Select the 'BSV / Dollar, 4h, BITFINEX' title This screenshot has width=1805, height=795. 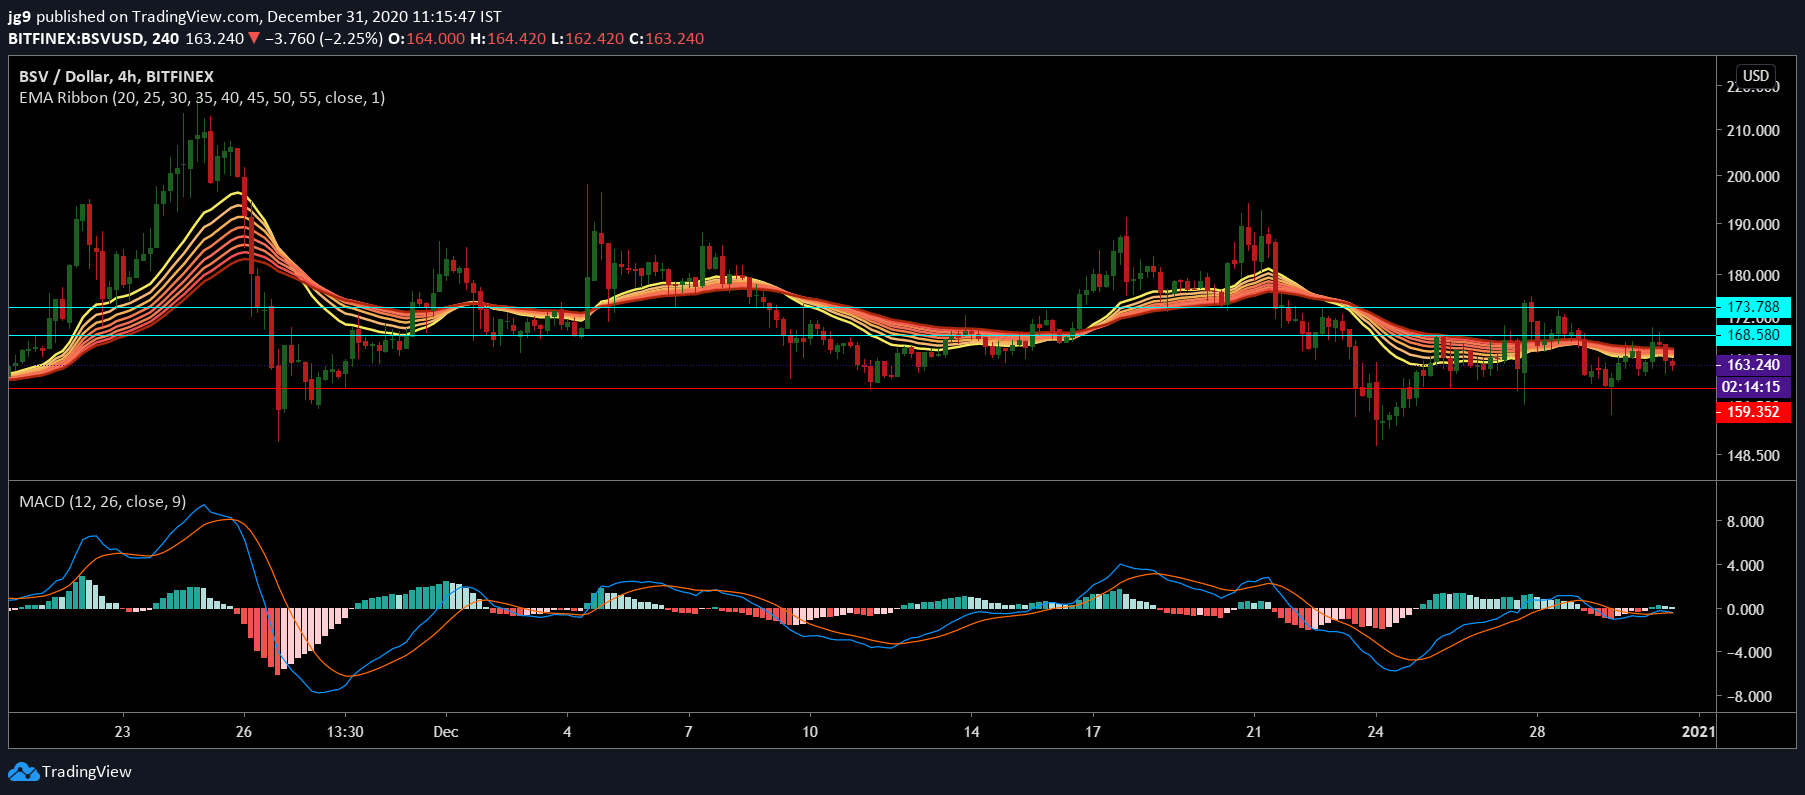coord(116,76)
